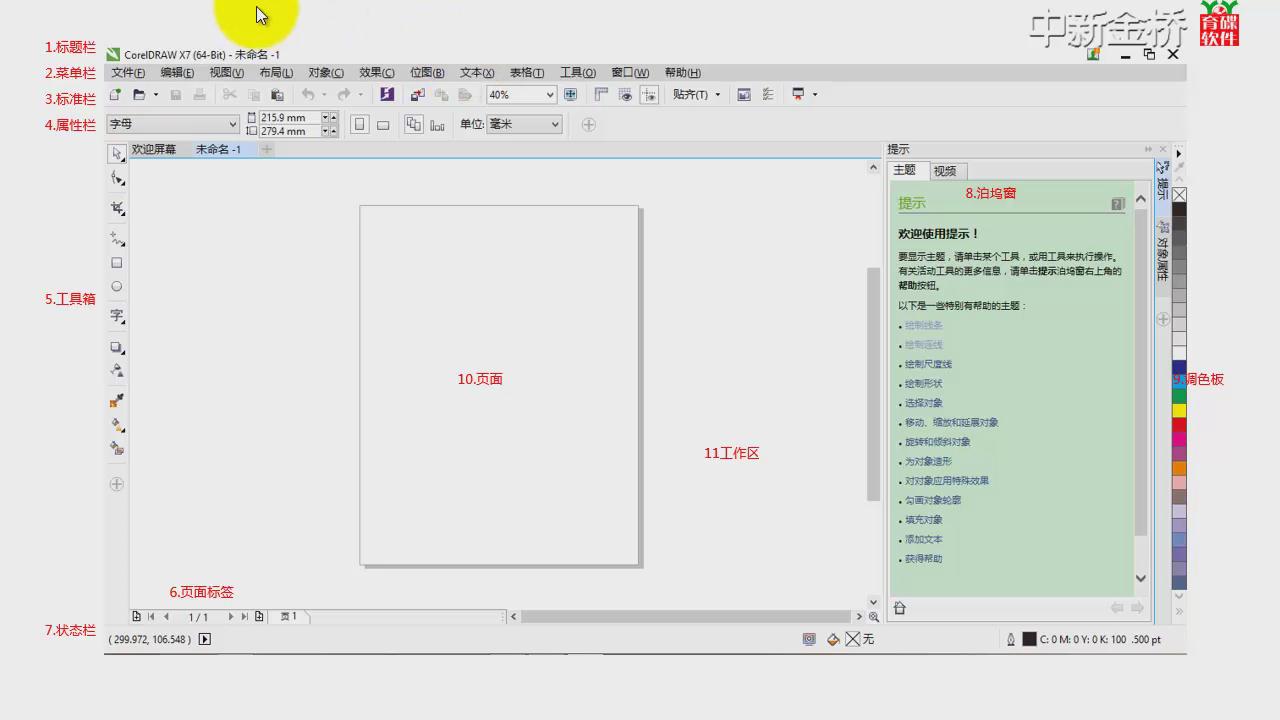Set page to Portrait orientation
This screenshot has height=720, width=1280.
point(360,124)
